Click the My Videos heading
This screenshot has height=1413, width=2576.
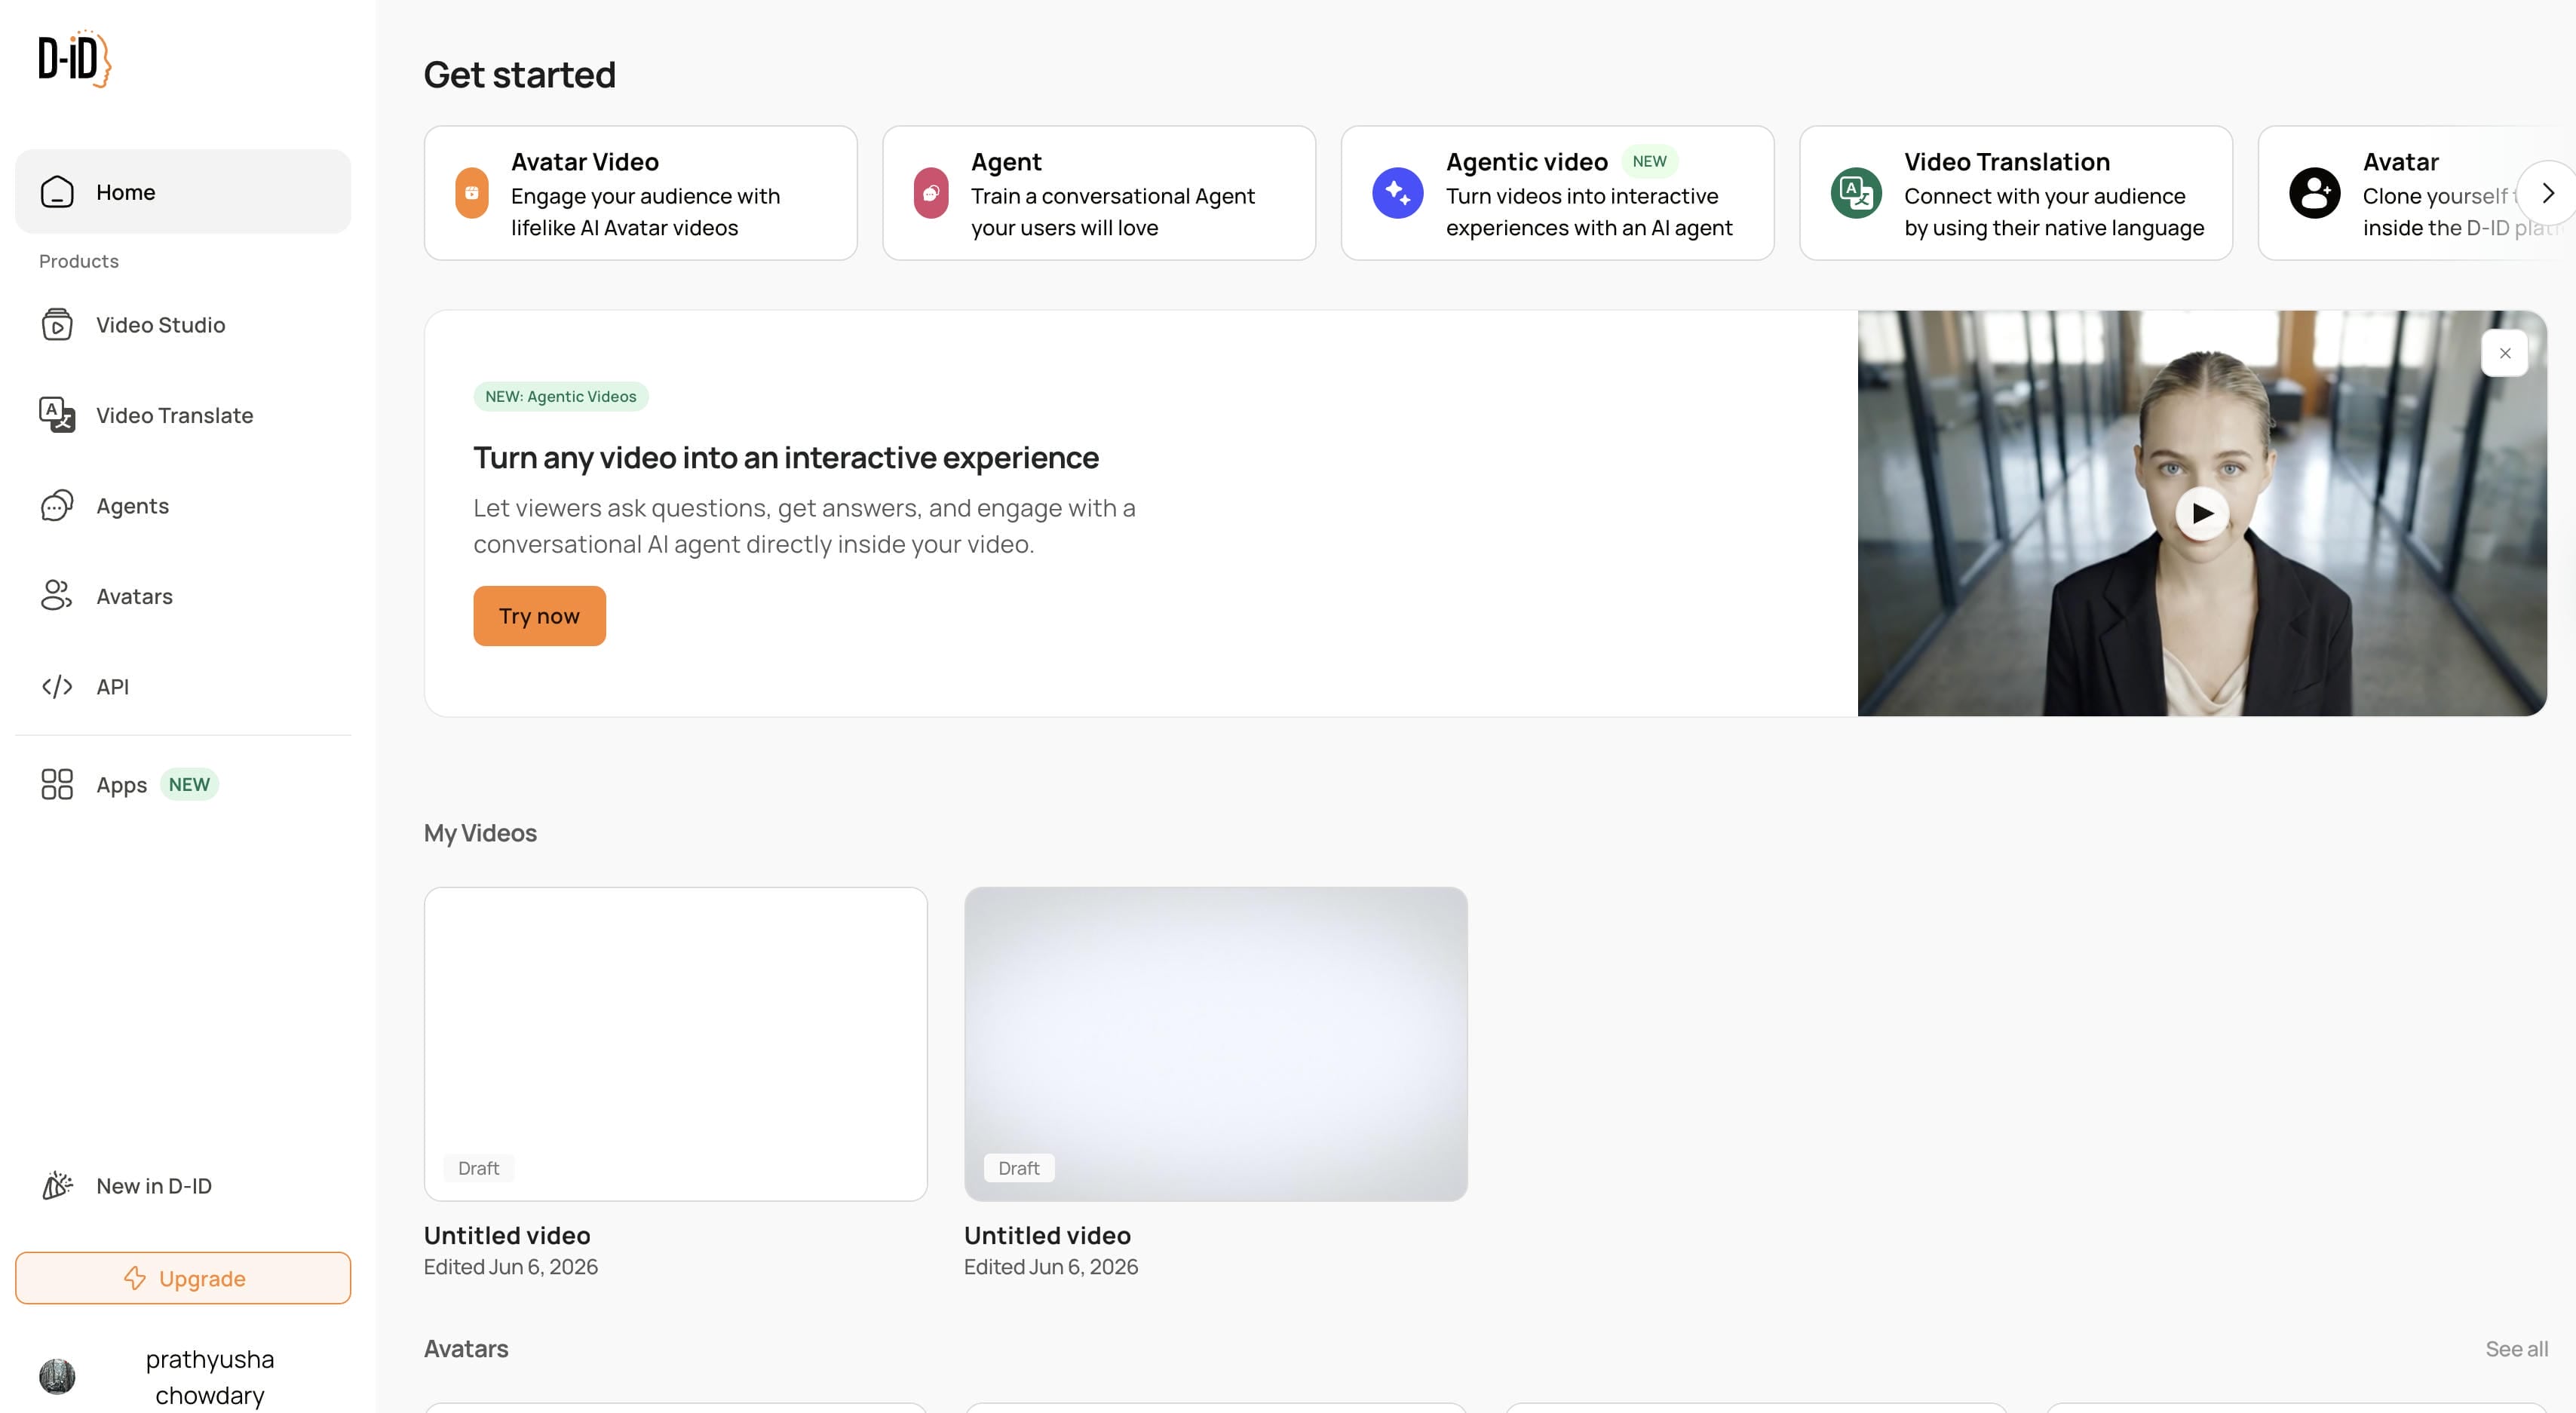pyautogui.click(x=480, y=833)
